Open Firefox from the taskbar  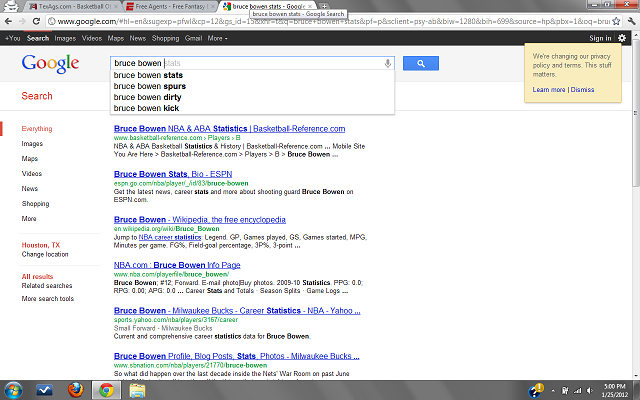(75, 390)
